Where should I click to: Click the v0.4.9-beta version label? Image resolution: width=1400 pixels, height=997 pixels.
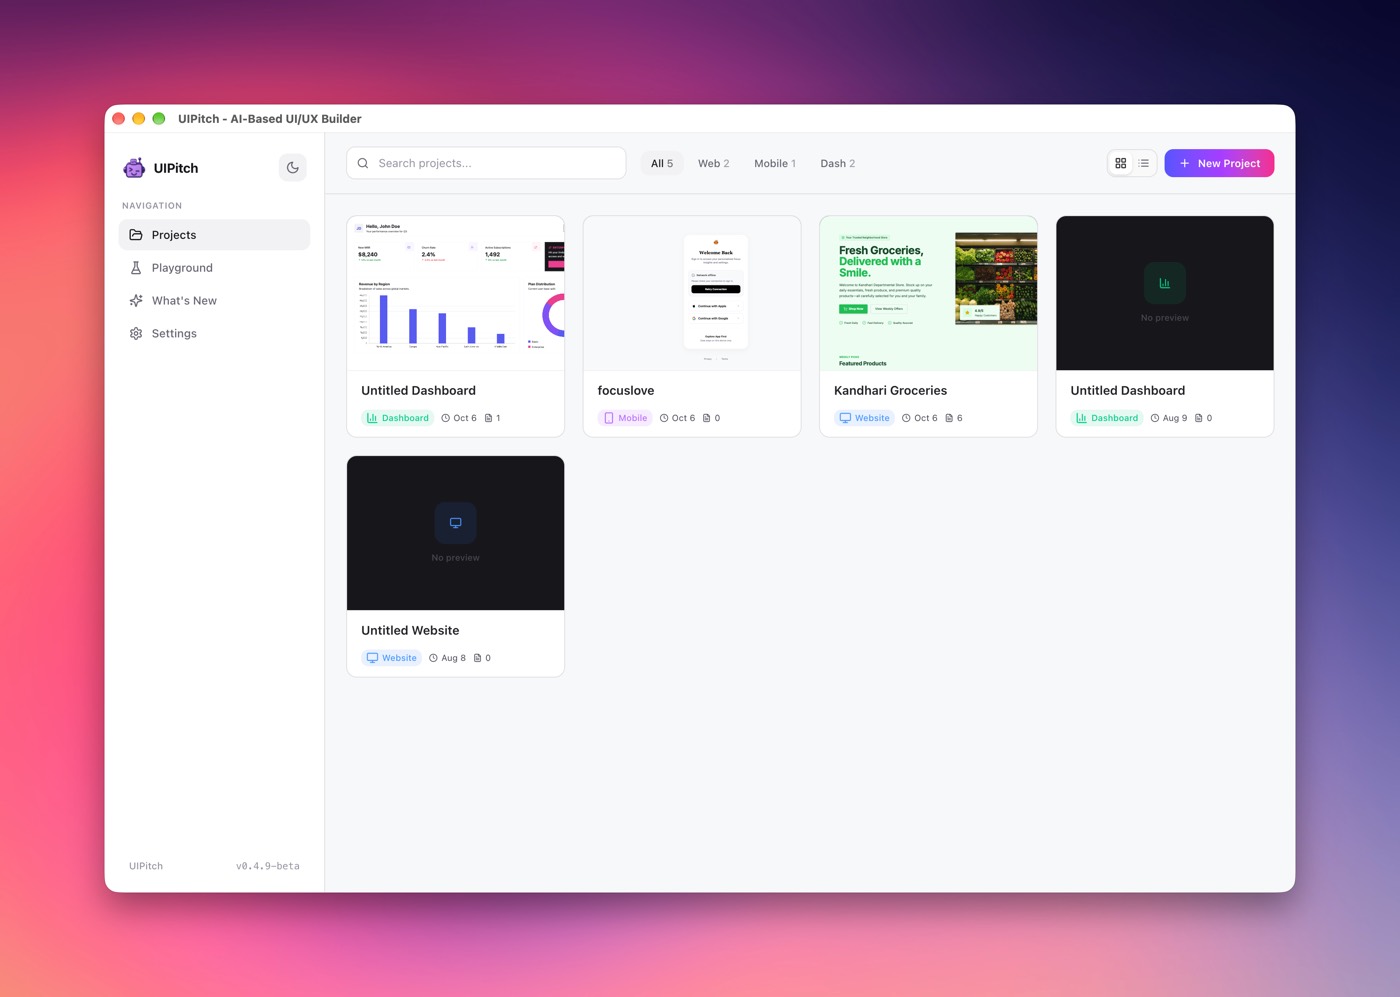[x=268, y=866]
